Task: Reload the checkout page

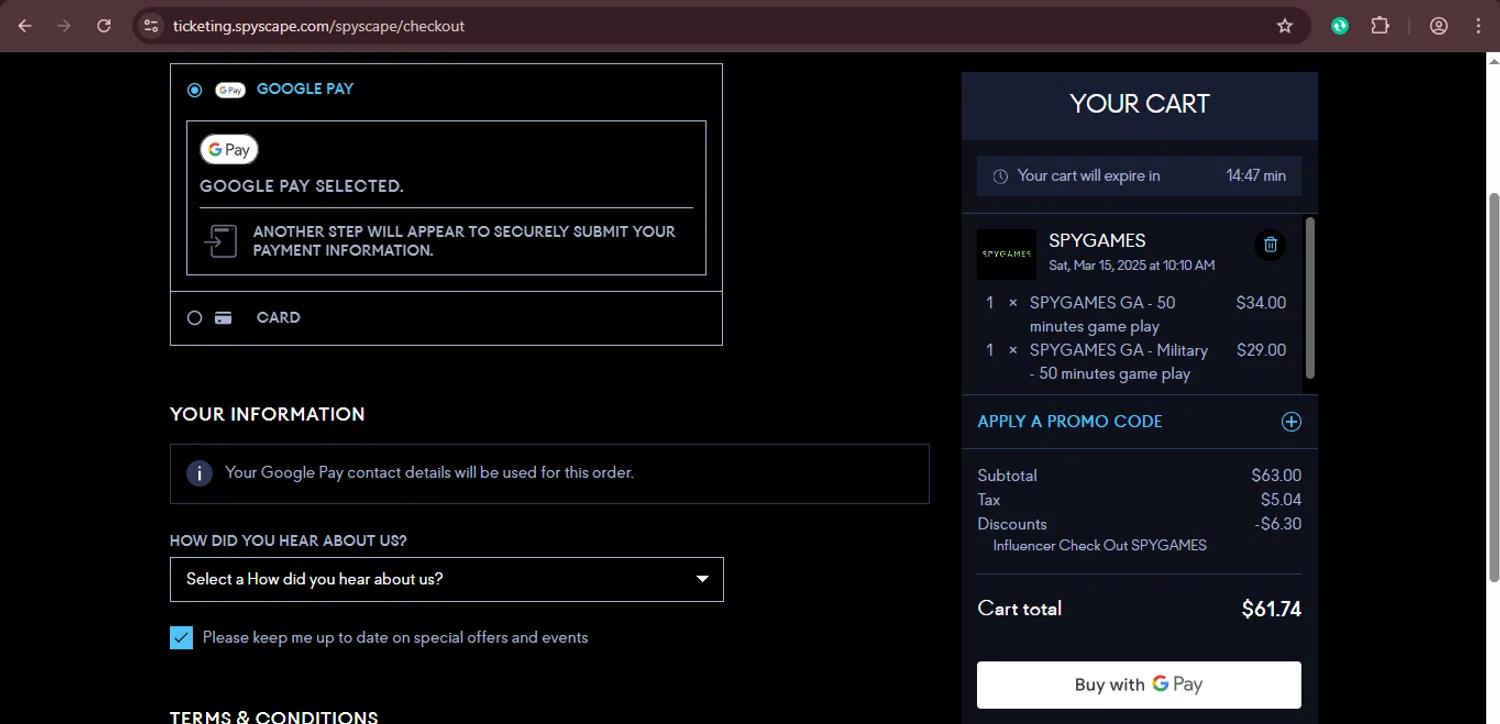Action: tap(104, 26)
